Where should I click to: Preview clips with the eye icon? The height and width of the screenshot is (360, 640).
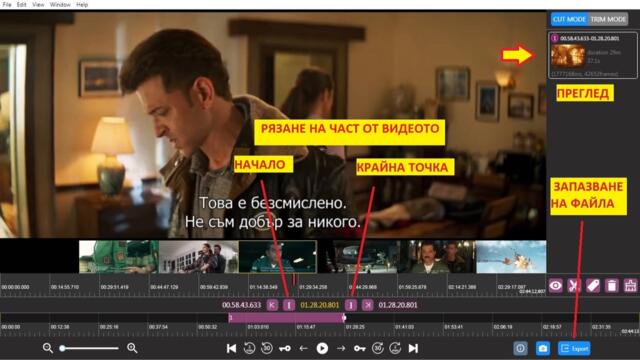click(556, 286)
